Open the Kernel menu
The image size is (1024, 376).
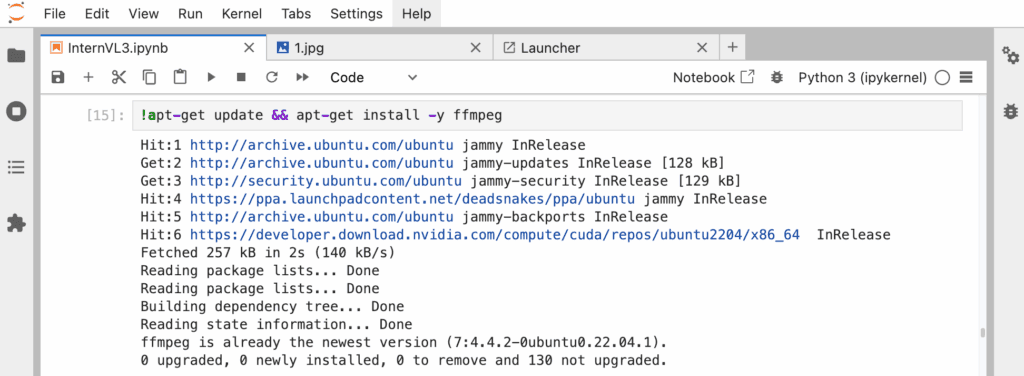pos(242,13)
